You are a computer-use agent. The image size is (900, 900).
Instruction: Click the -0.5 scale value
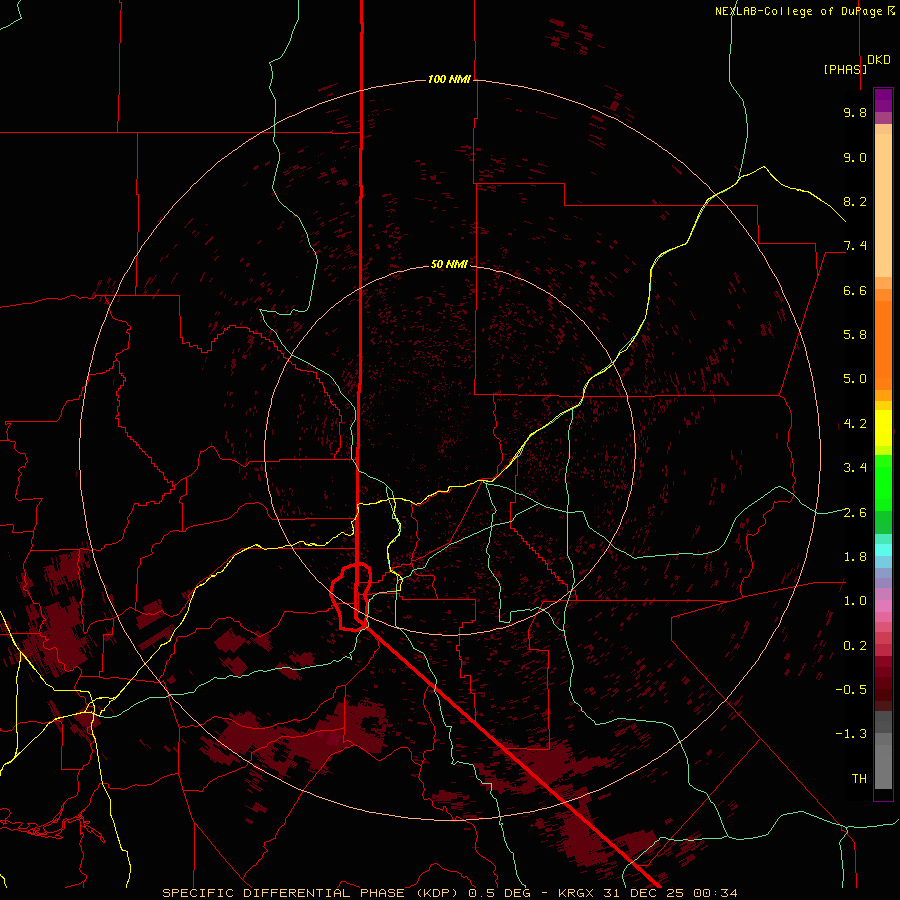851,690
